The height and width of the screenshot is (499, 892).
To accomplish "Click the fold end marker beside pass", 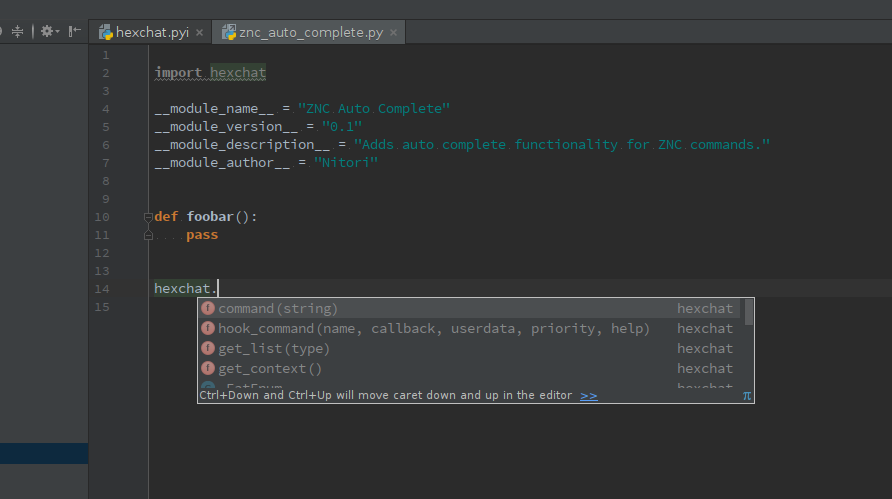I will click(x=148, y=236).
